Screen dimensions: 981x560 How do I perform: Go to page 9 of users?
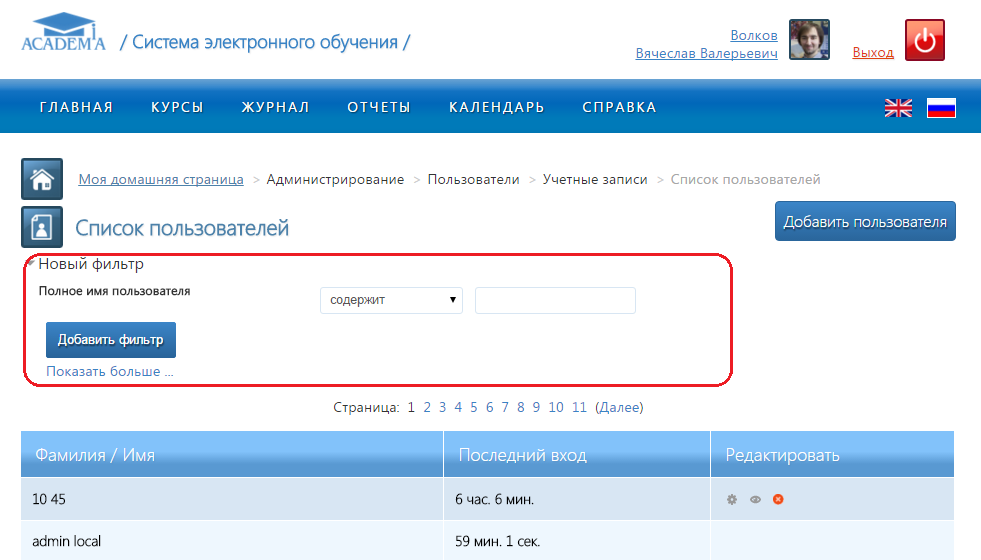[536, 407]
